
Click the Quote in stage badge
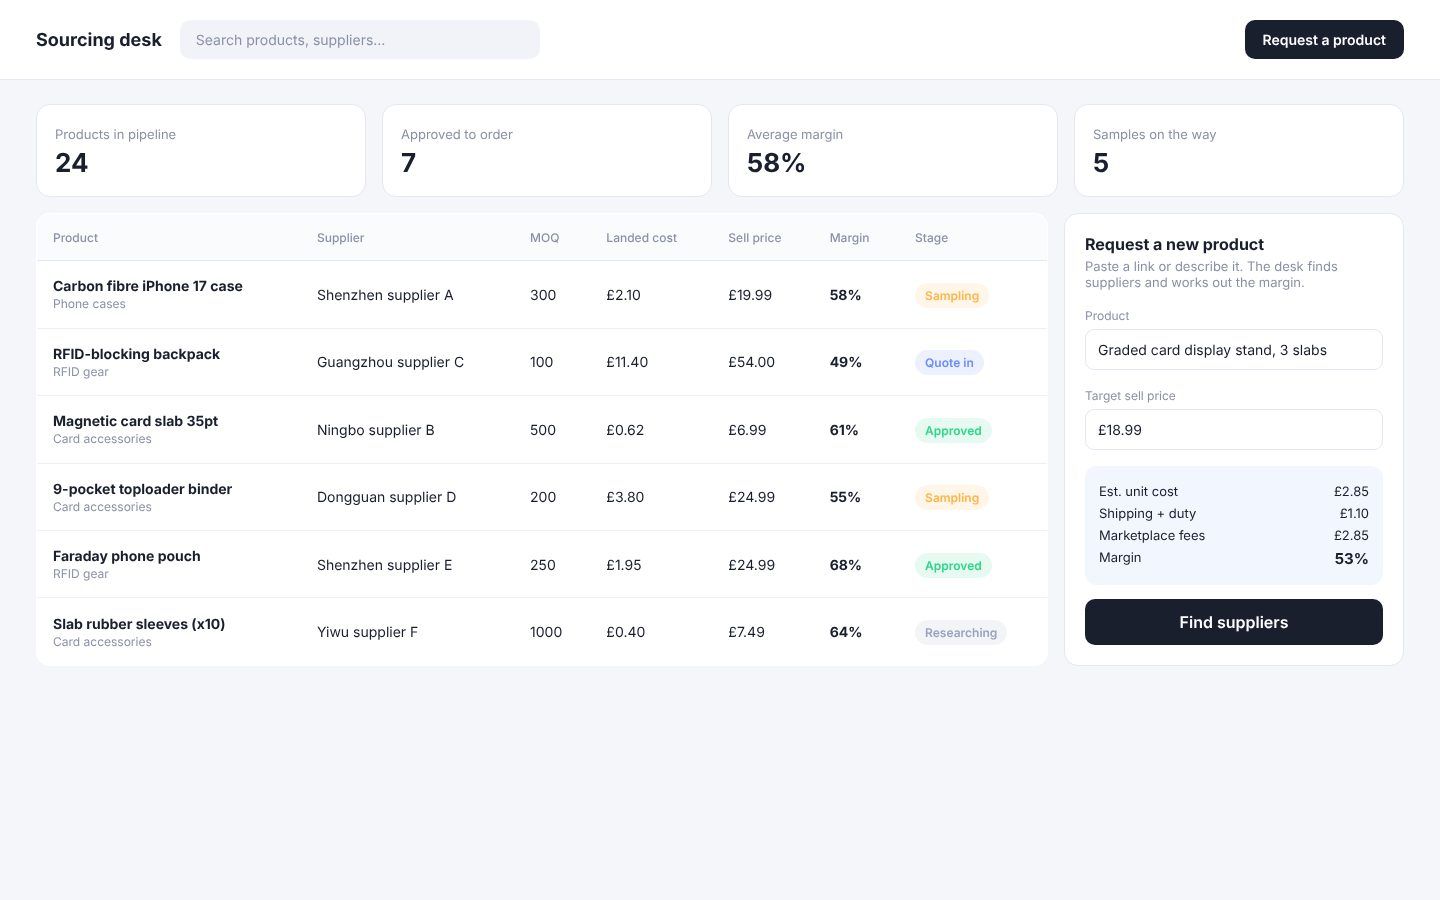coord(949,362)
